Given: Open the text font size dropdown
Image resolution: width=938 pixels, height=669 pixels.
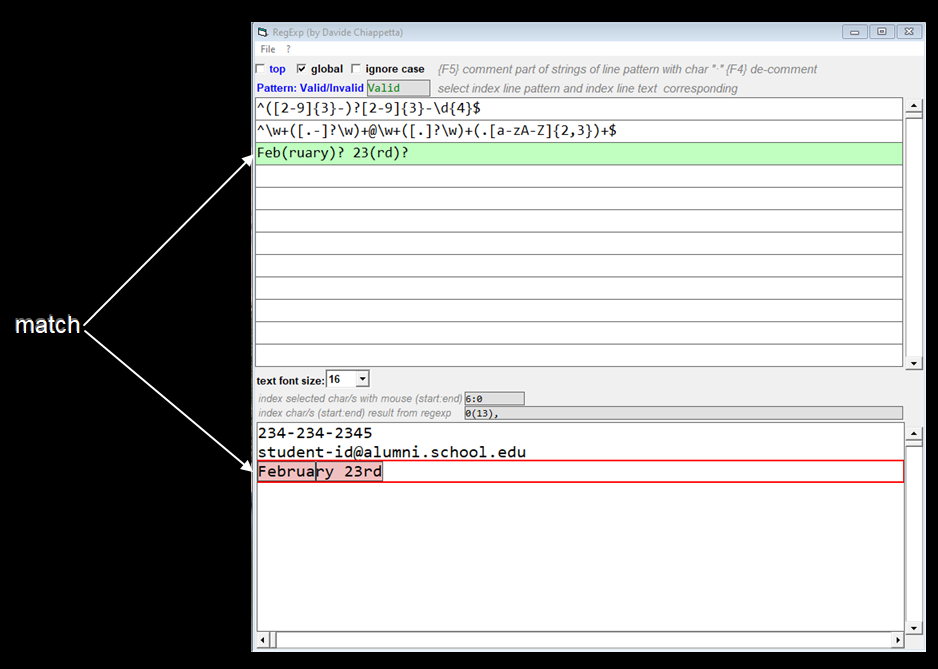Looking at the screenshot, I should click(x=363, y=379).
